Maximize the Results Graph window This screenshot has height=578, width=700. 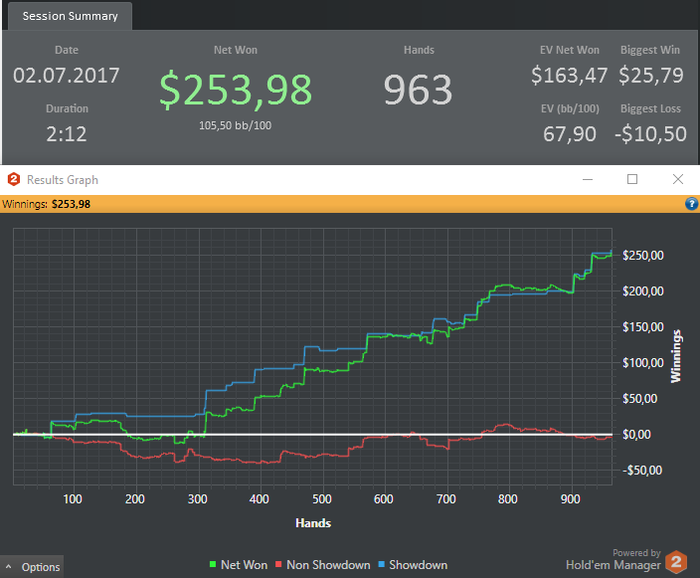(x=632, y=179)
